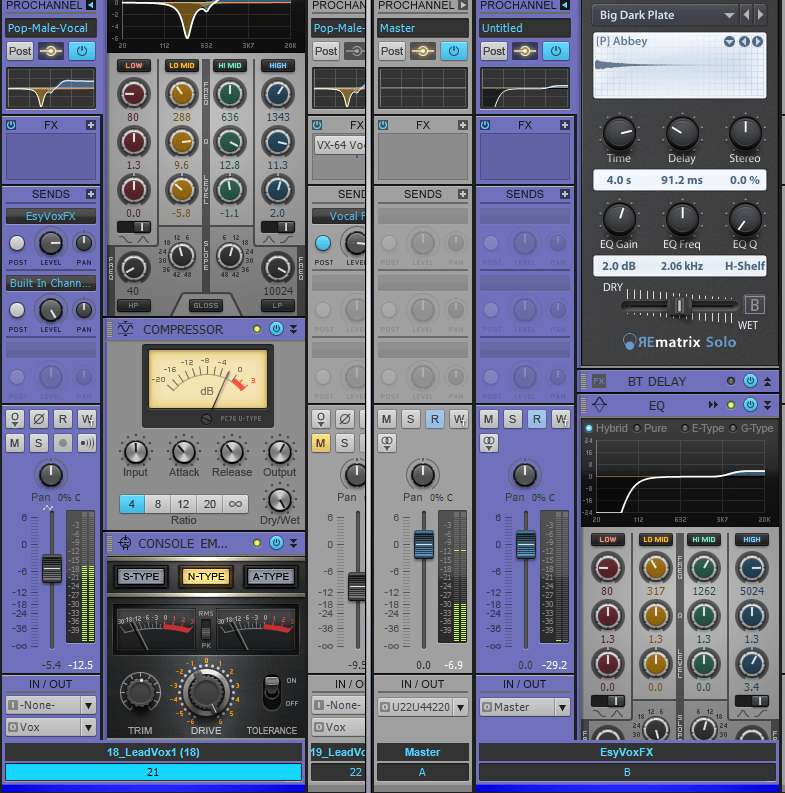Screen dimensions: 785x793
Task: Collapse CONSOLE EM... module with chevron
Action: coord(293,543)
